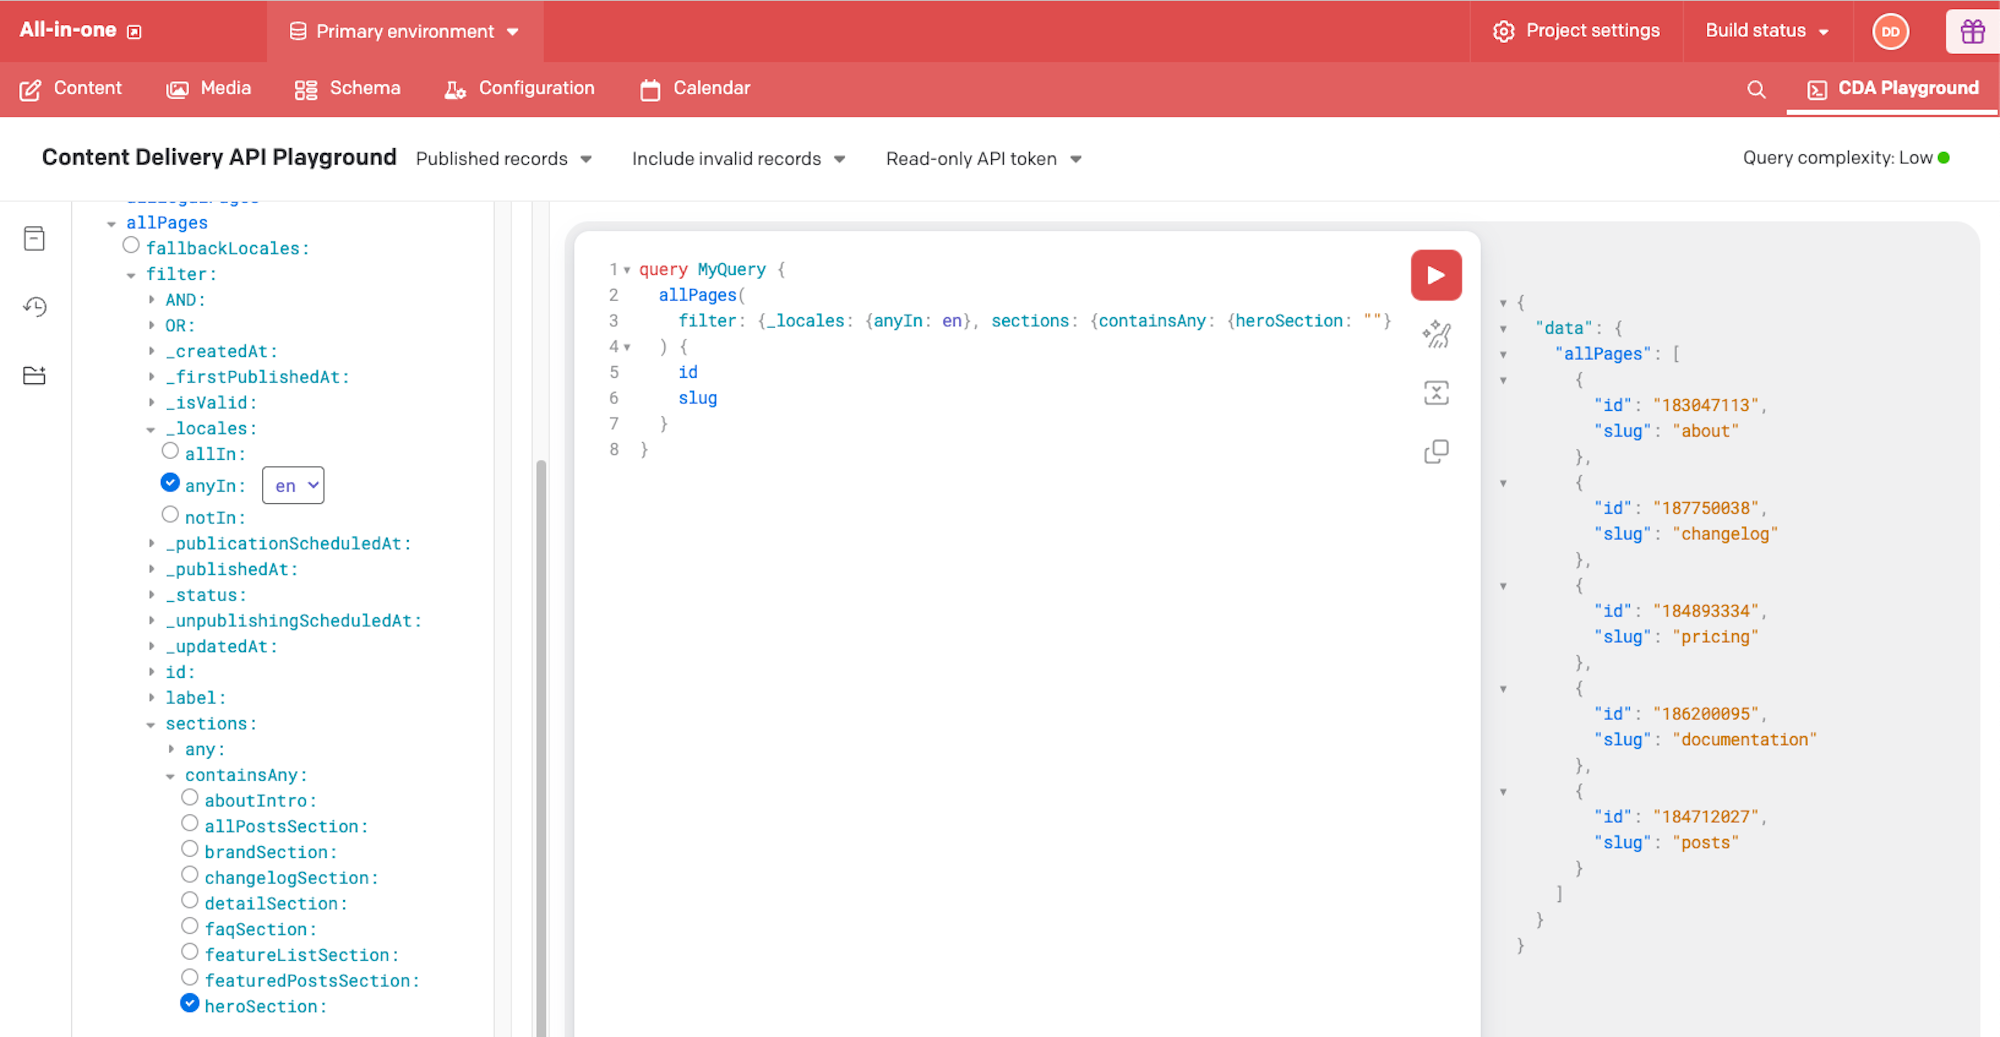Click the Calendar icon
Screen dimensions: 2000x1037
tap(650, 90)
